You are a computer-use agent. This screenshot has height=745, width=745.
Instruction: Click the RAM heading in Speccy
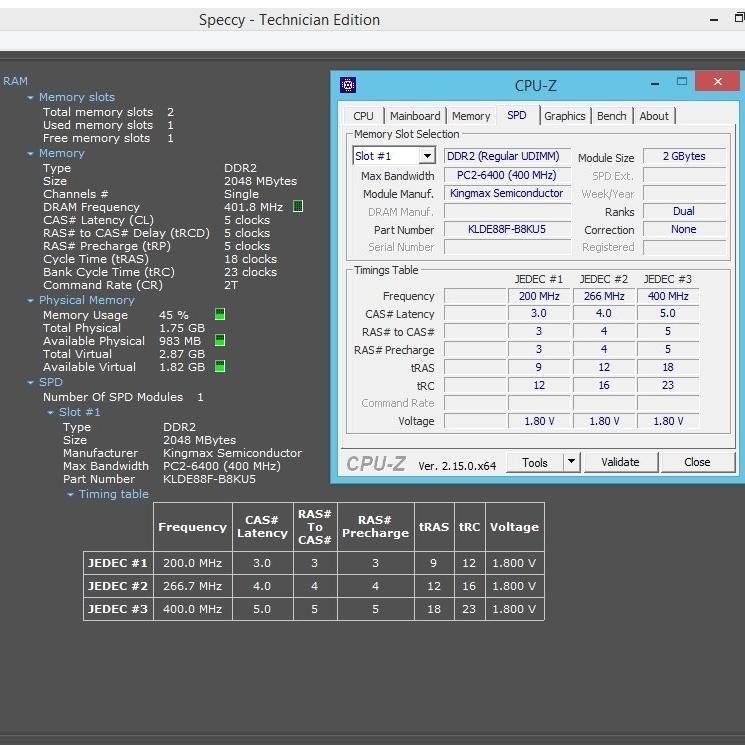15,81
